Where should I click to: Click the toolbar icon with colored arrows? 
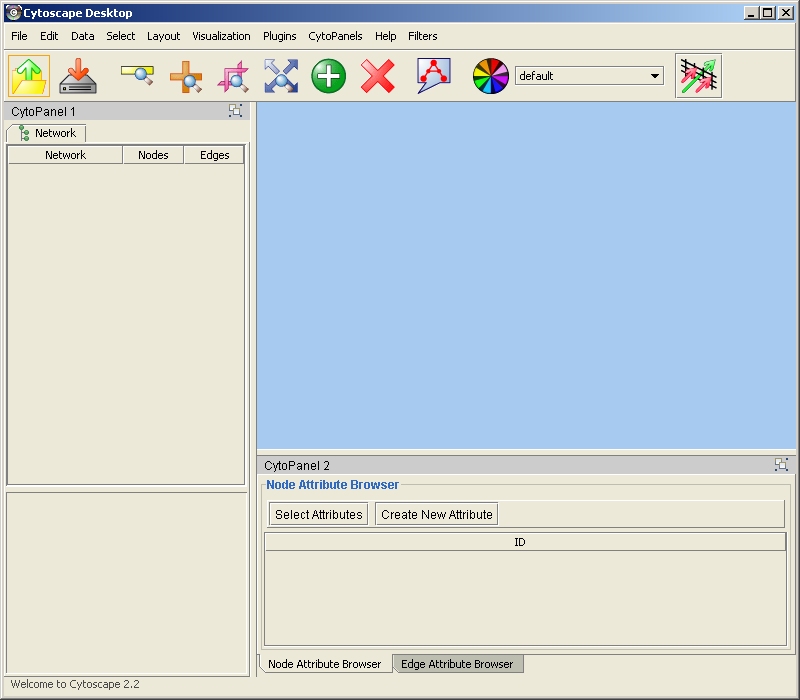(x=698, y=76)
